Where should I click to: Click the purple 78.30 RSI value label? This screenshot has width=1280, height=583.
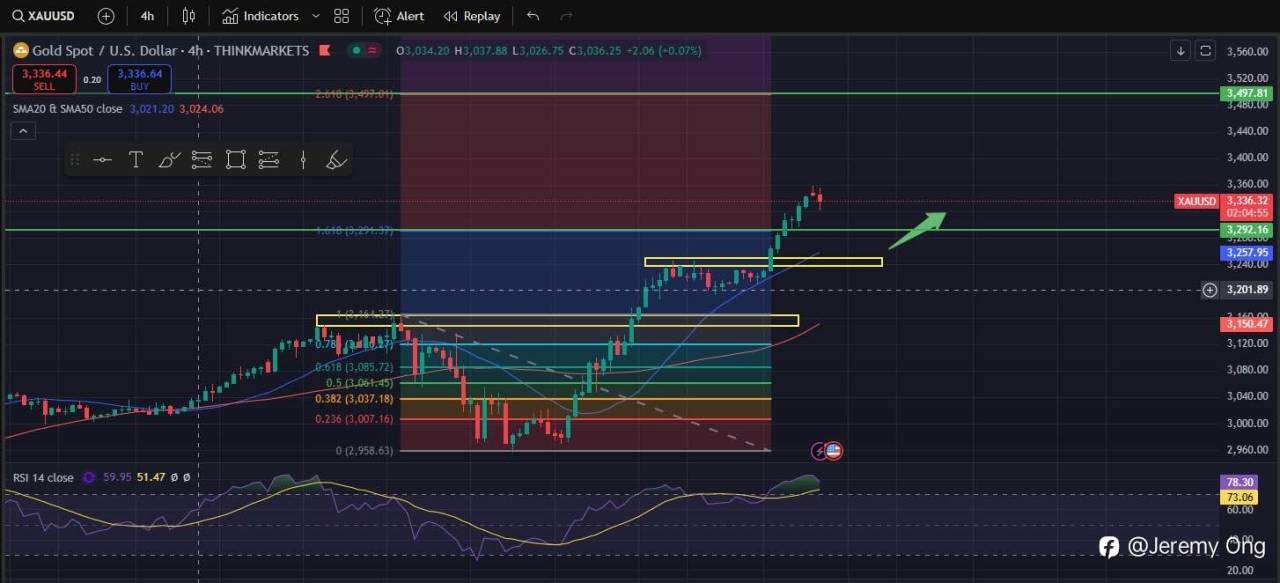(x=1240, y=482)
